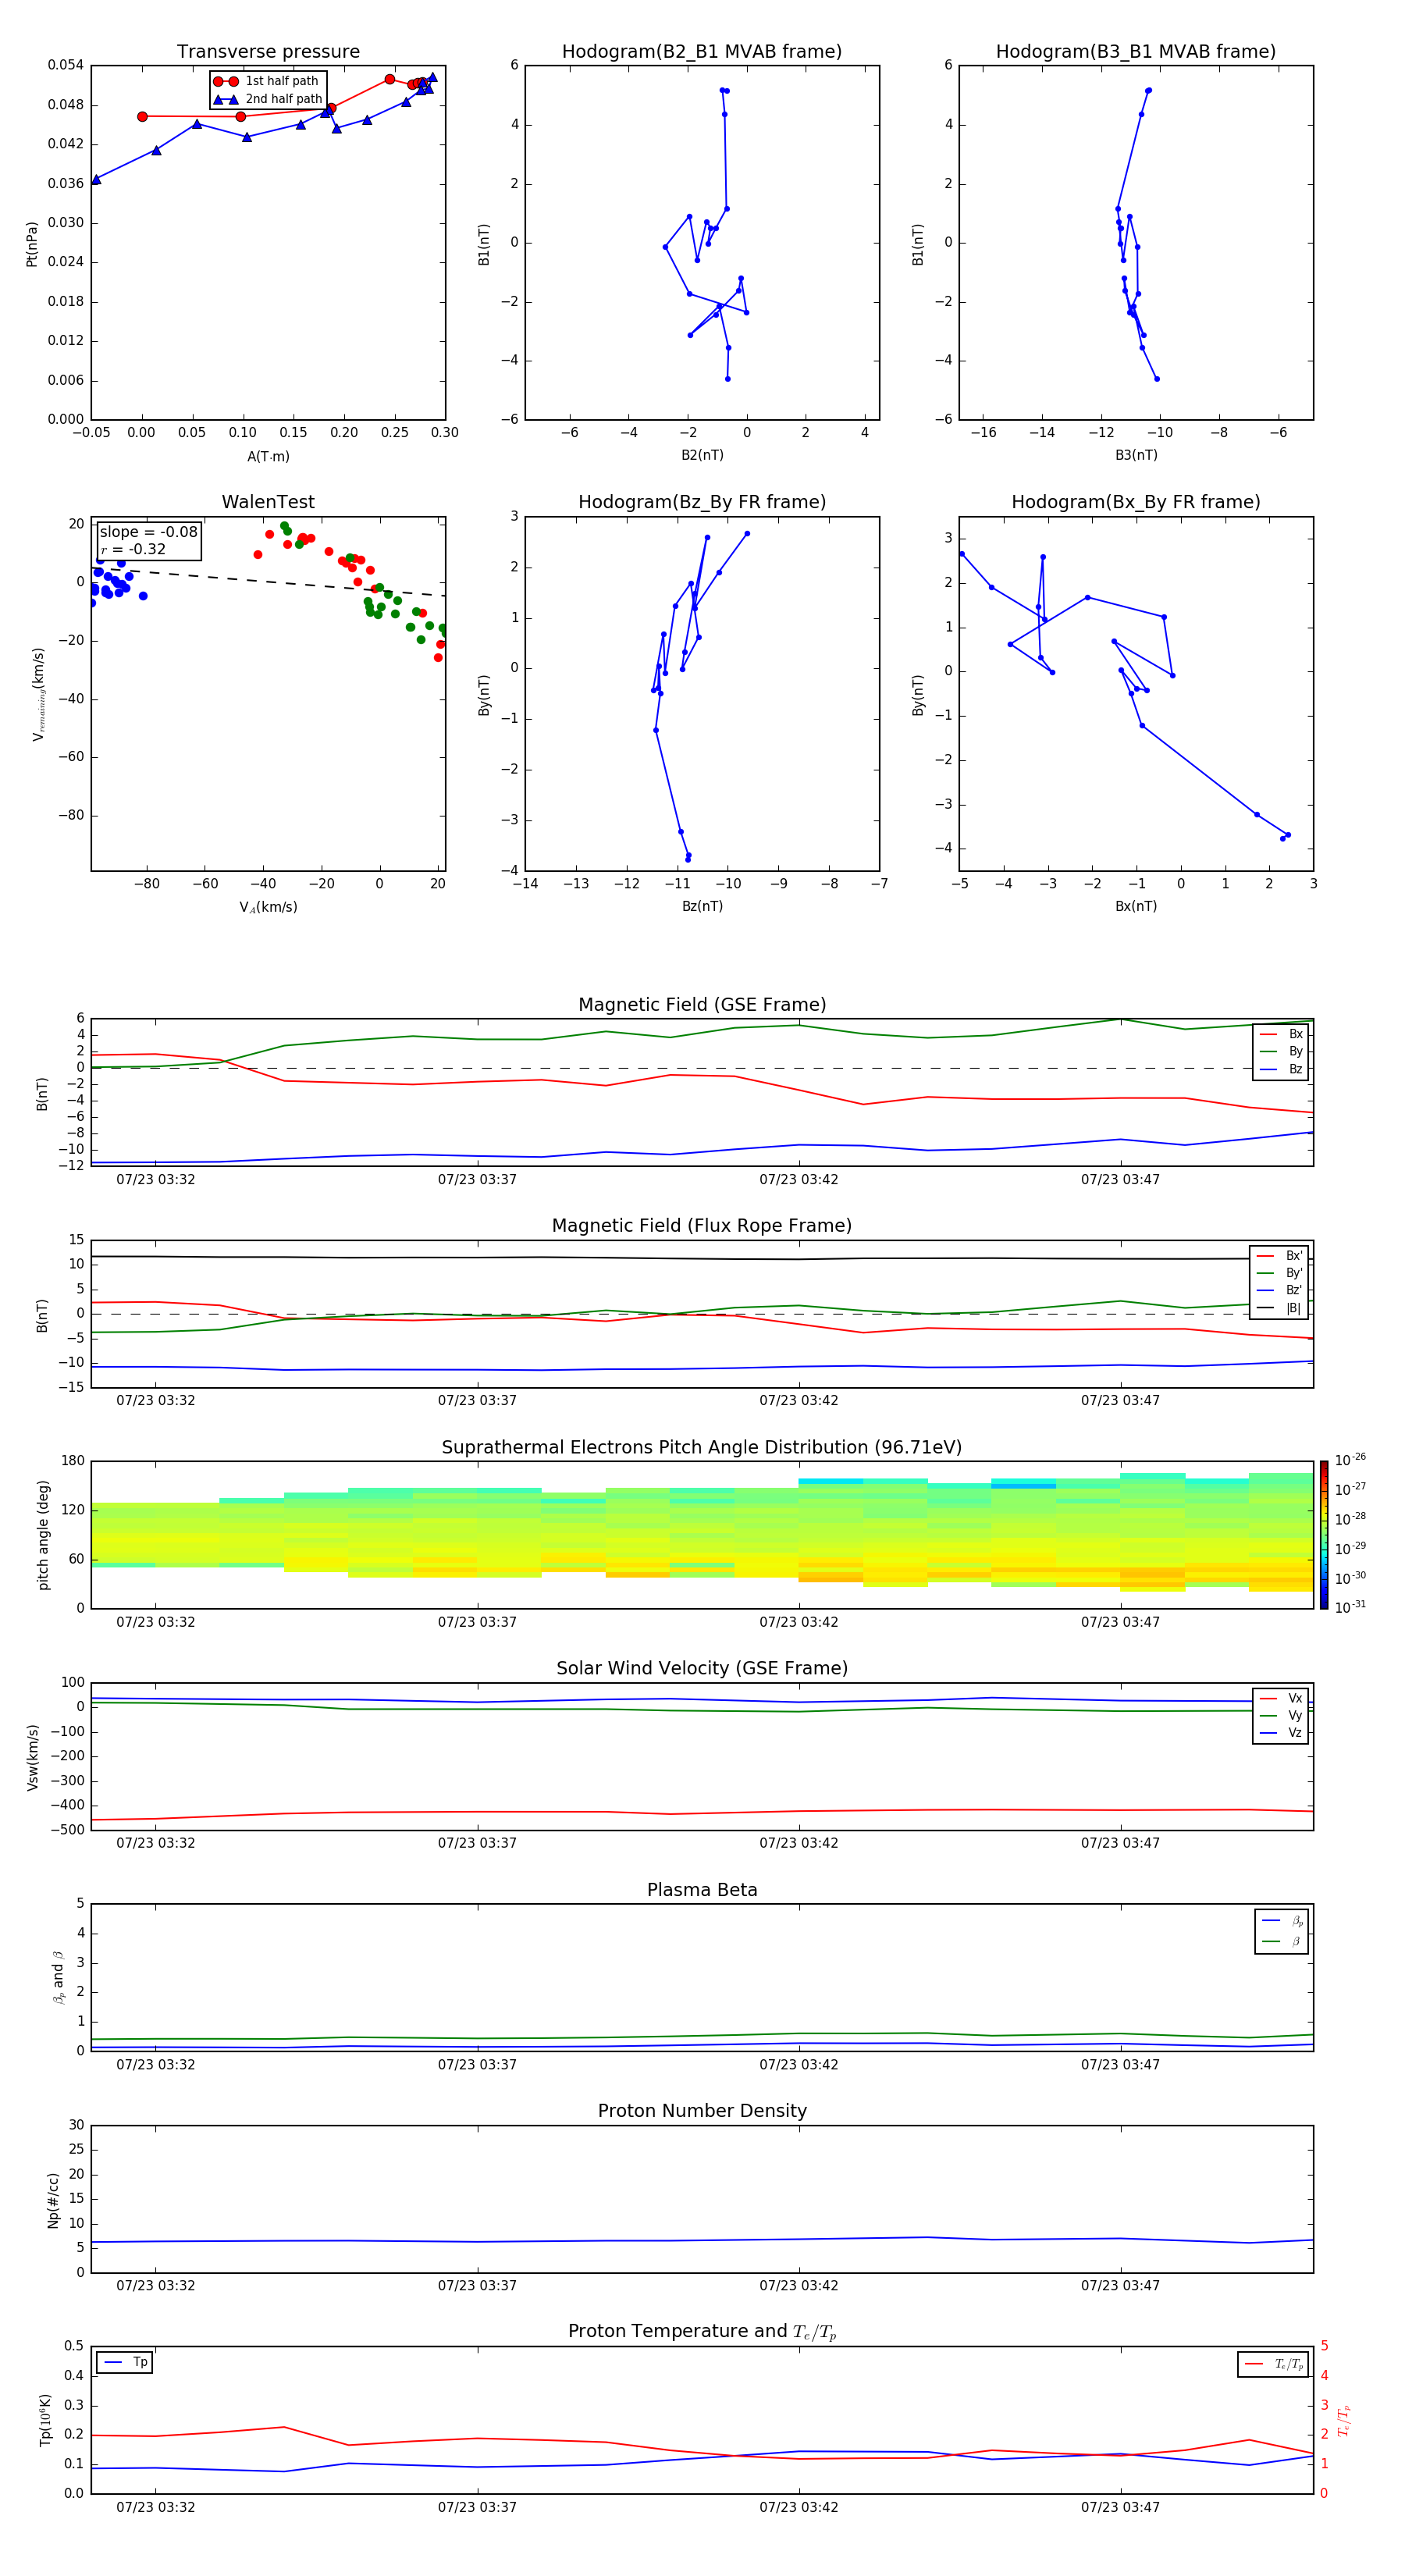Screen dimensions: 1405x2576
Task: Click the 10^-31 colorbar label
Action: click(1350, 1607)
